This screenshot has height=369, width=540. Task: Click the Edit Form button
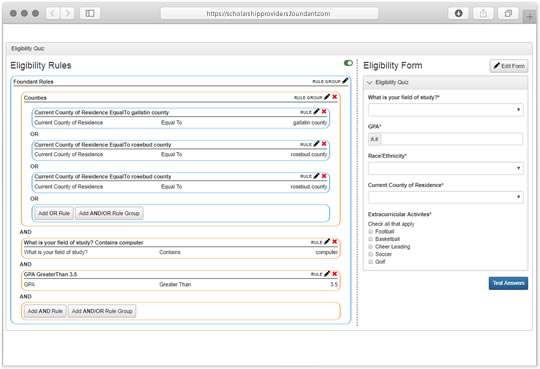pyautogui.click(x=509, y=66)
